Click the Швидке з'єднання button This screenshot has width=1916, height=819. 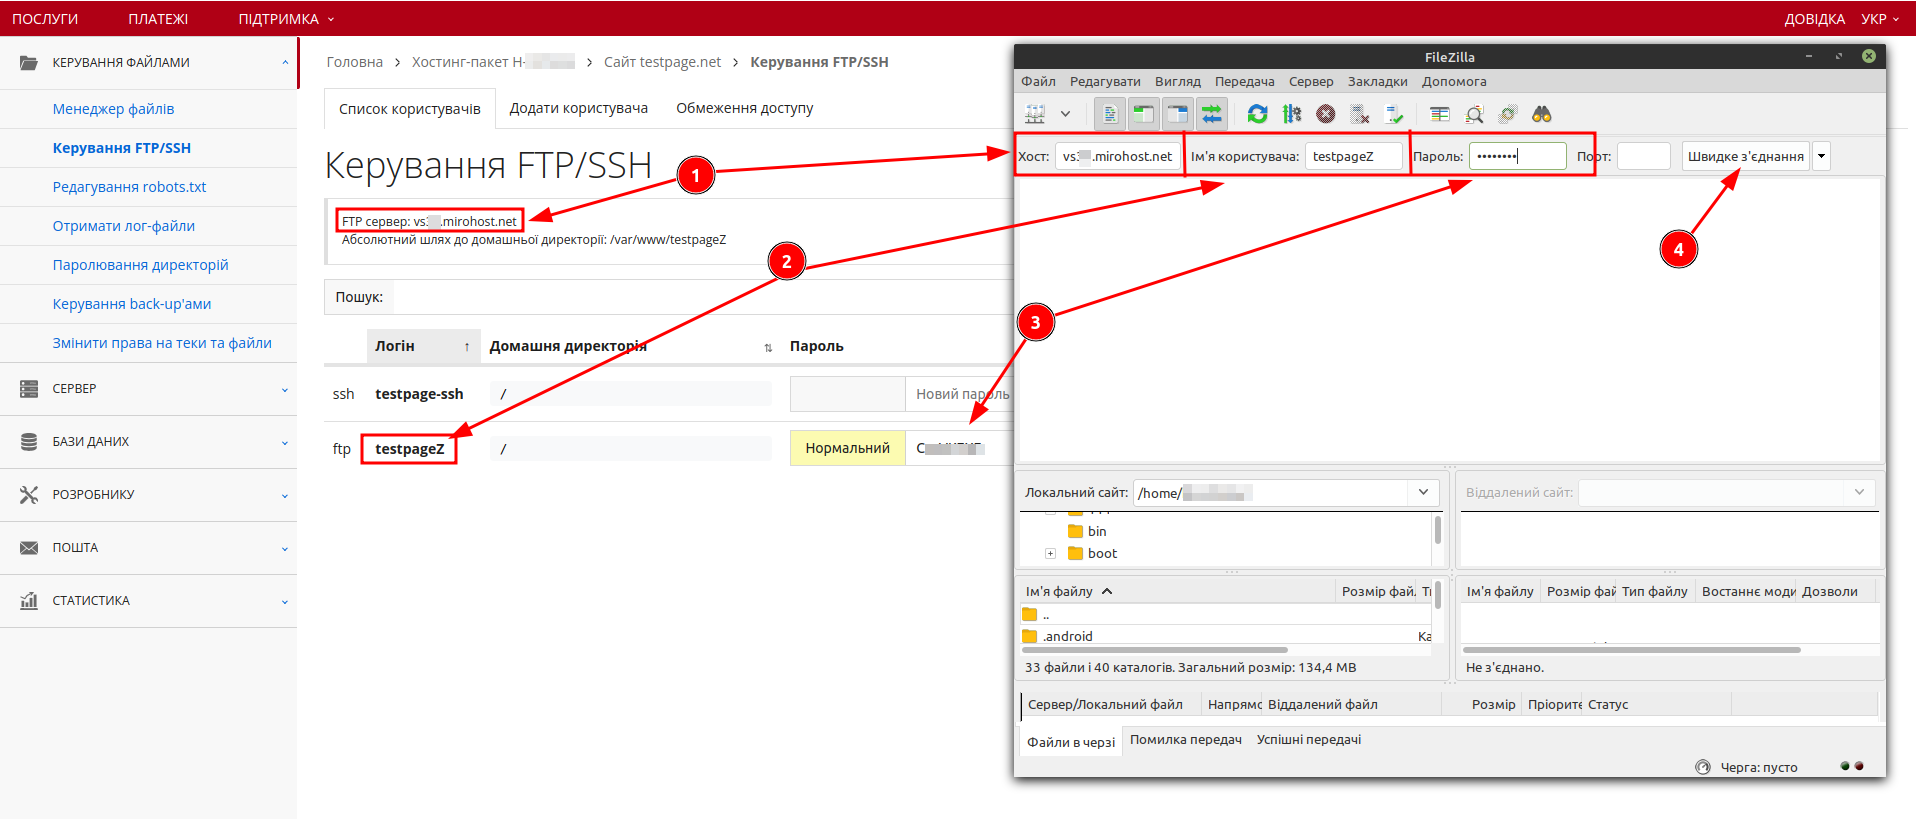(x=1746, y=156)
